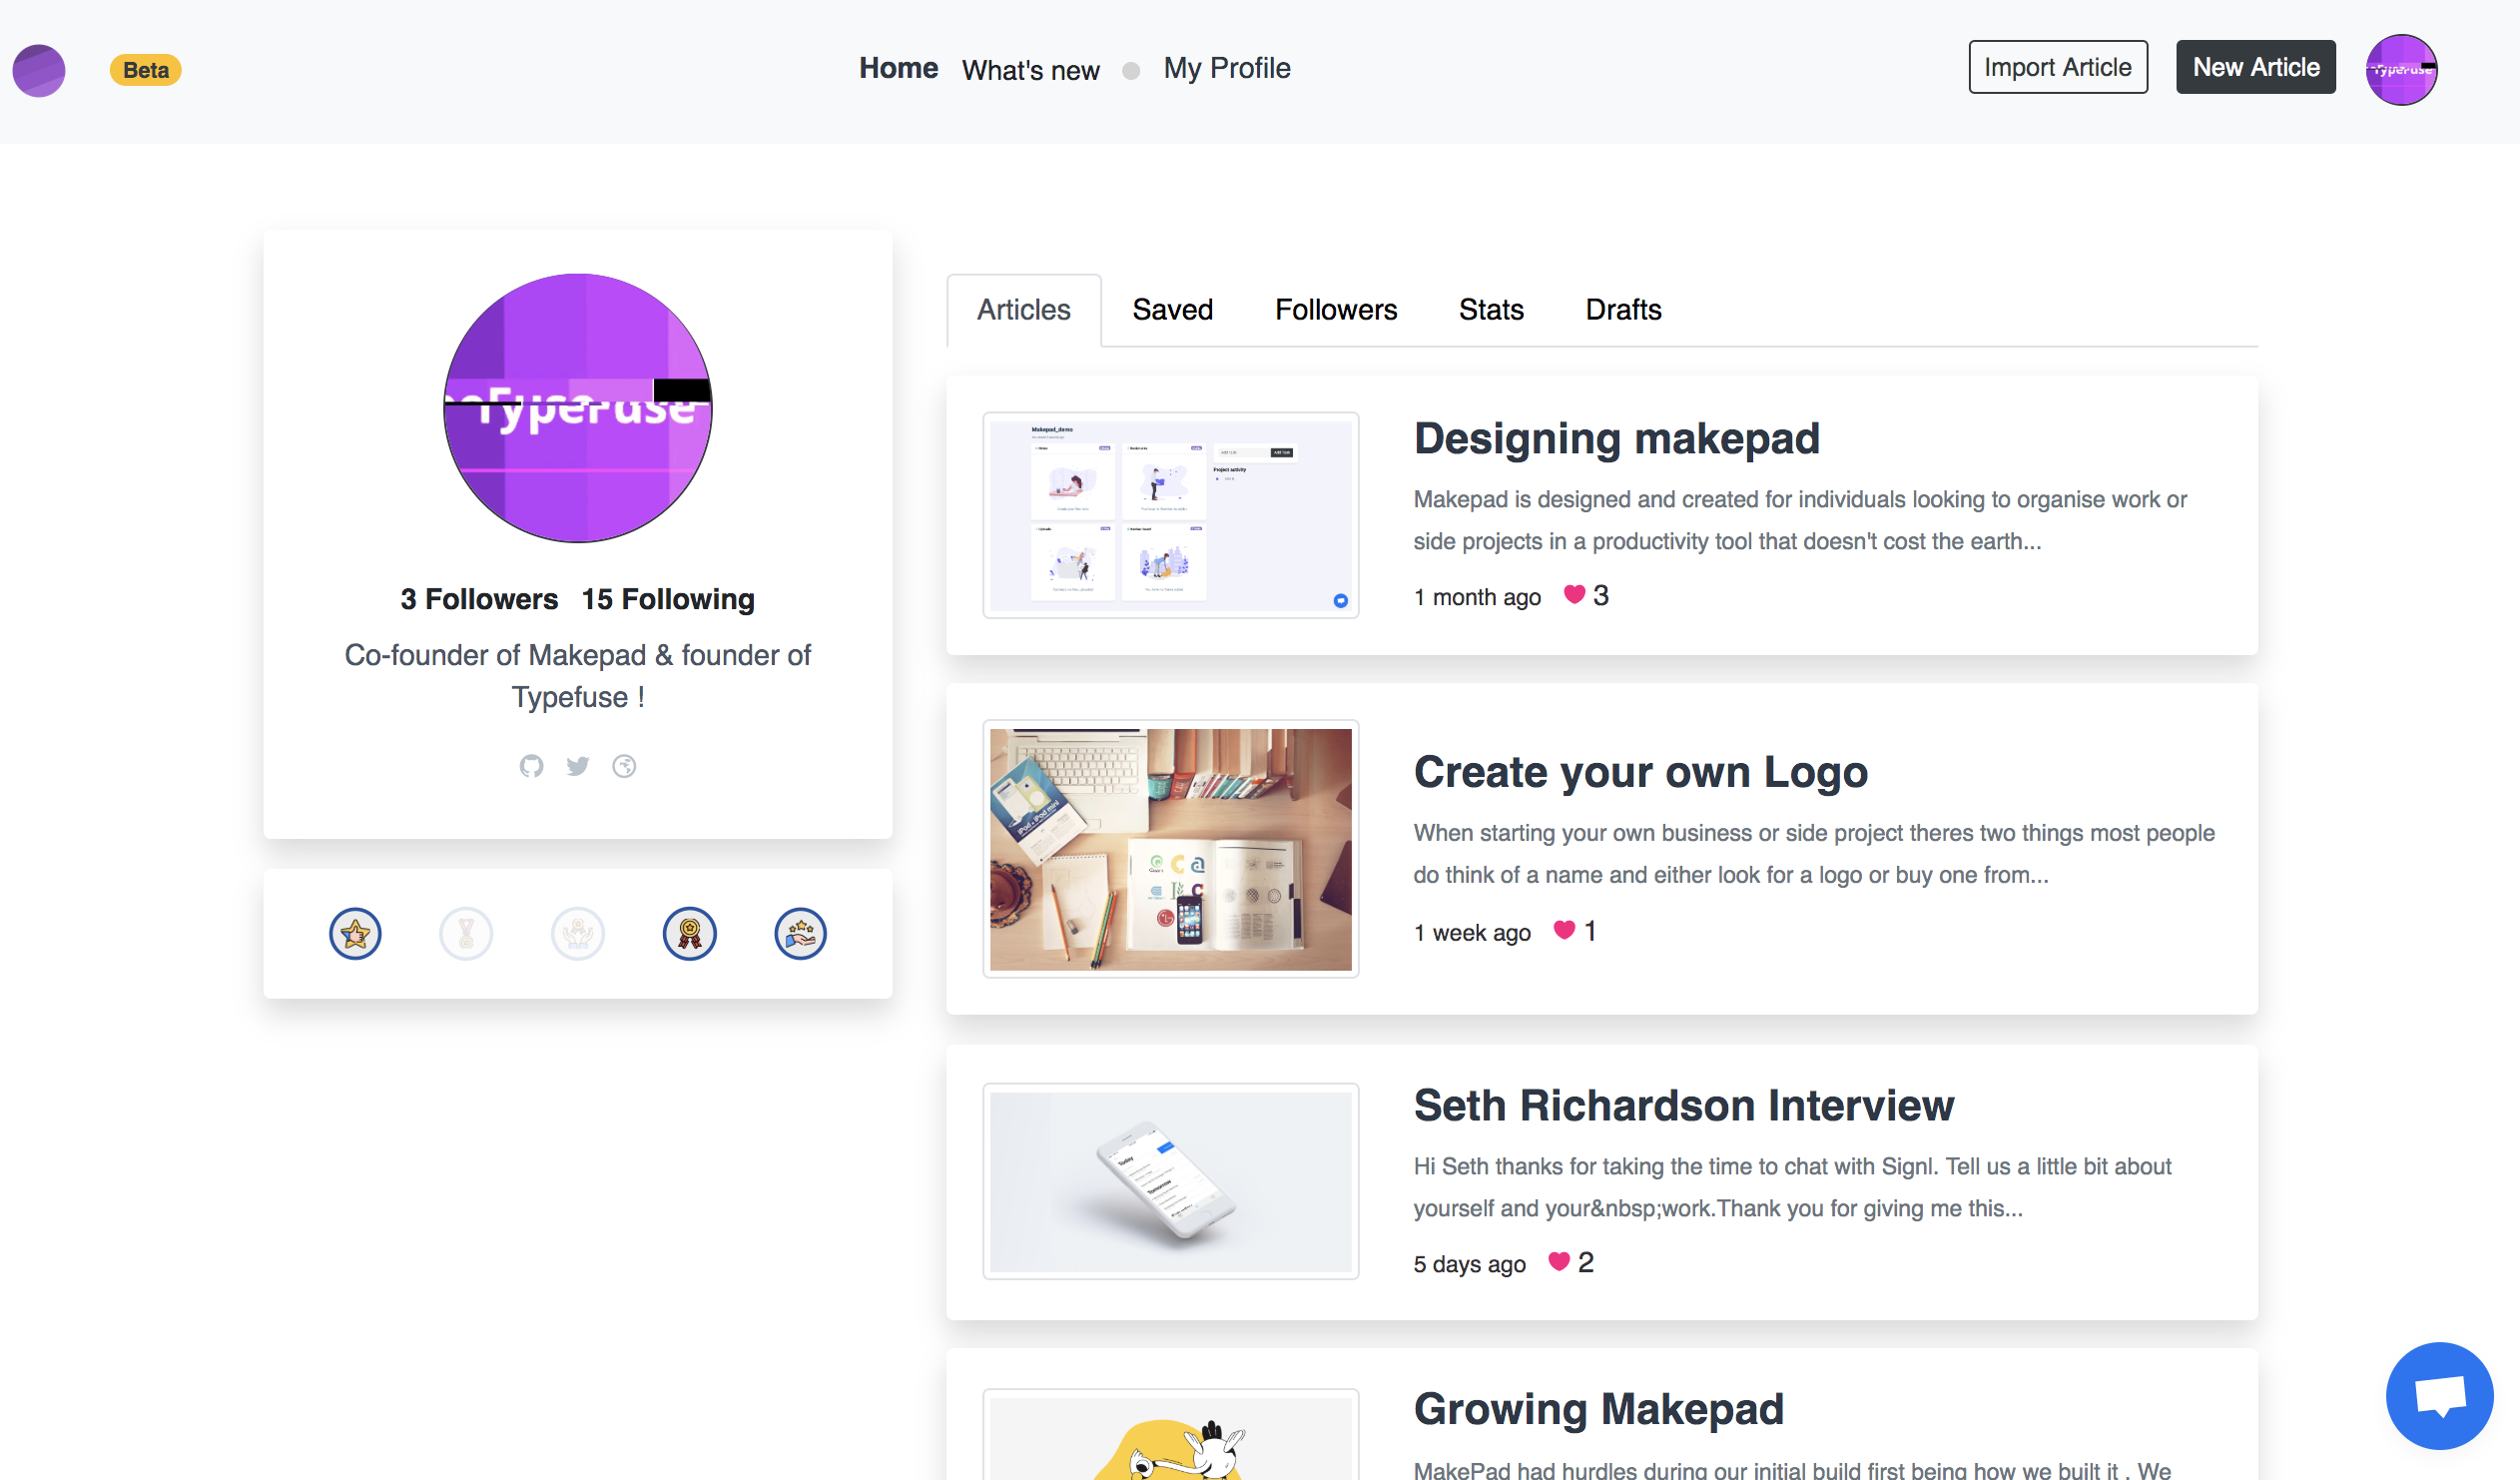Switch to the Saved tab
This screenshot has height=1480, width=2520.
pos(1172,310)
